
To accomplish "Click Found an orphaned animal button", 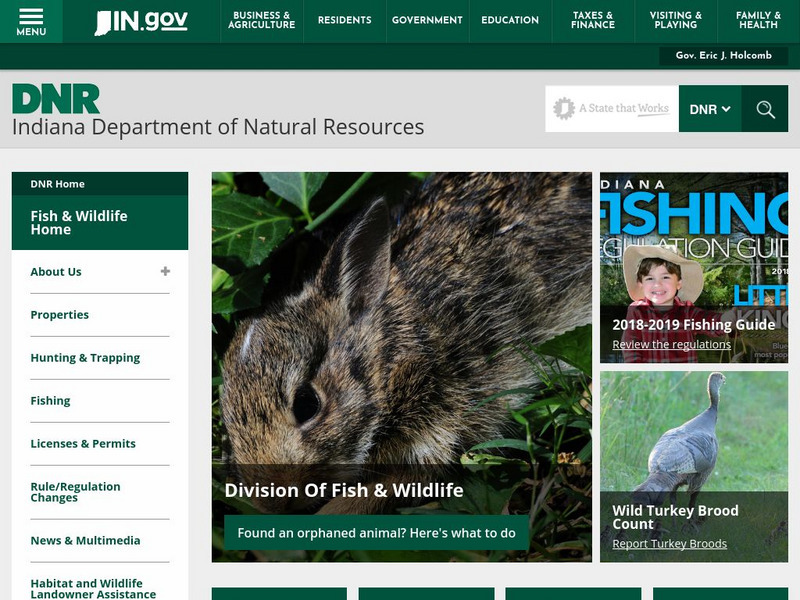I will point(376,533).
